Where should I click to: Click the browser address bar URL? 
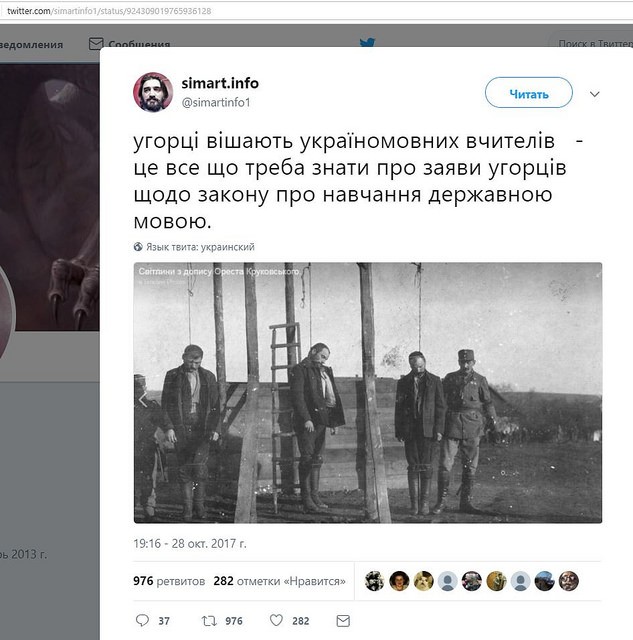click(109, 11)
